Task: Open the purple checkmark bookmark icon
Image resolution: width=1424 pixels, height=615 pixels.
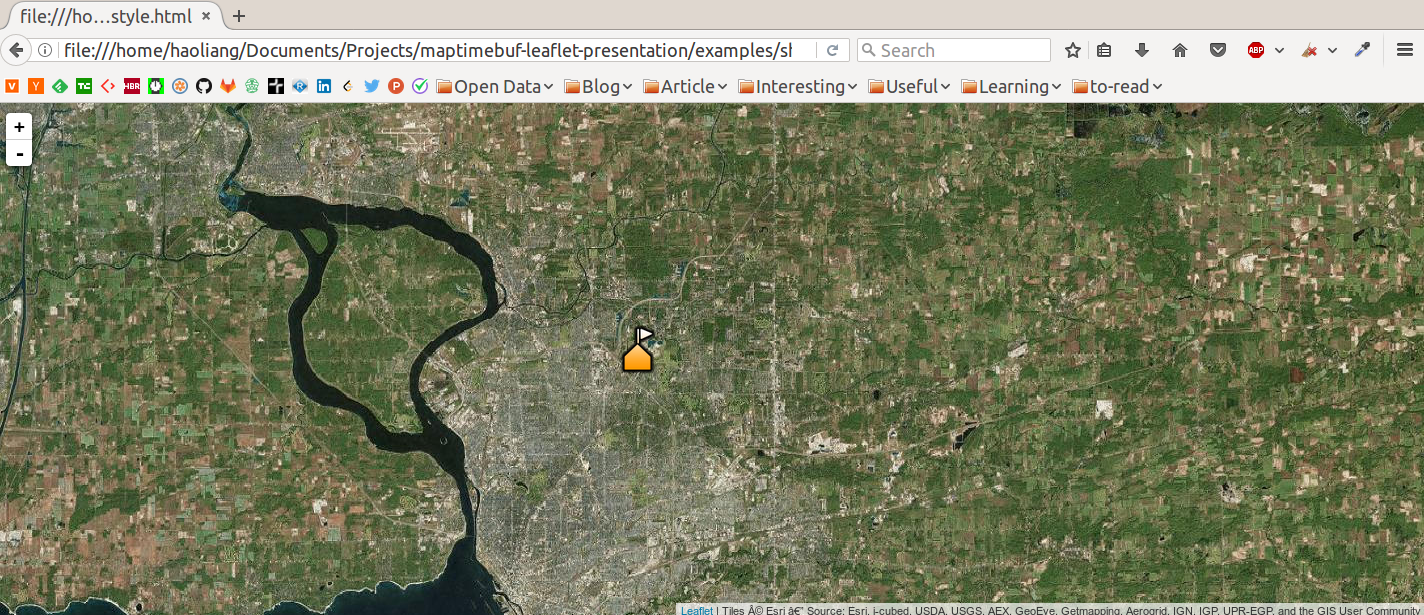Action: click(420, 87)
